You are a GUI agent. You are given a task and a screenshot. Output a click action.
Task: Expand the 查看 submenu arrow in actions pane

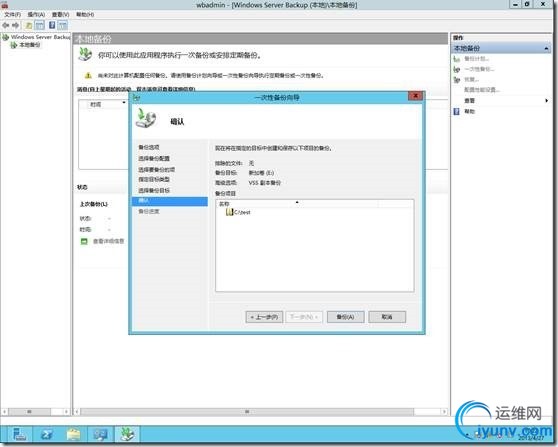(x=547, y=101)
